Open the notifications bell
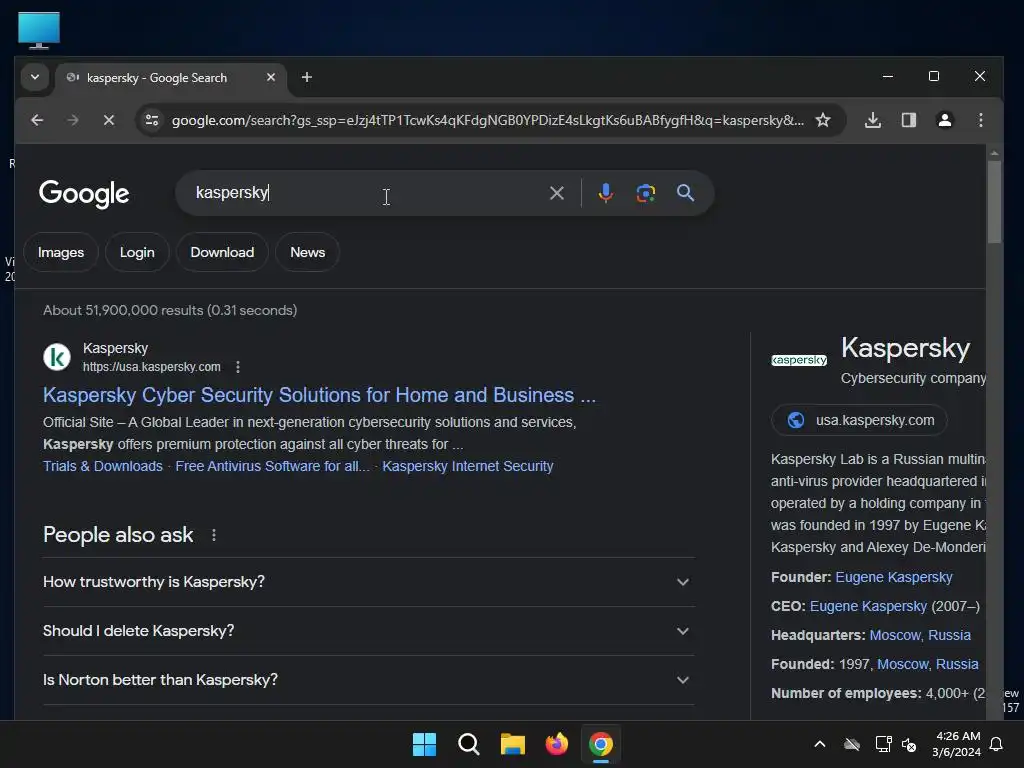The width and height of the screenshot is (1024, 768). tap(996, 744)
